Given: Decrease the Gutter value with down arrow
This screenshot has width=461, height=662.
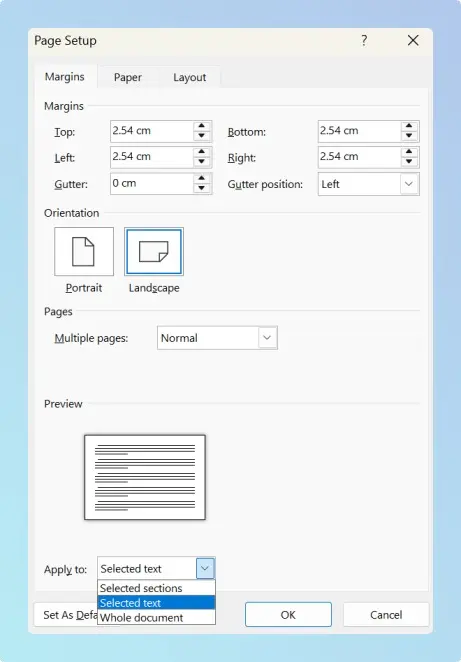Looking at the screenshot, I should pos(201,188).
